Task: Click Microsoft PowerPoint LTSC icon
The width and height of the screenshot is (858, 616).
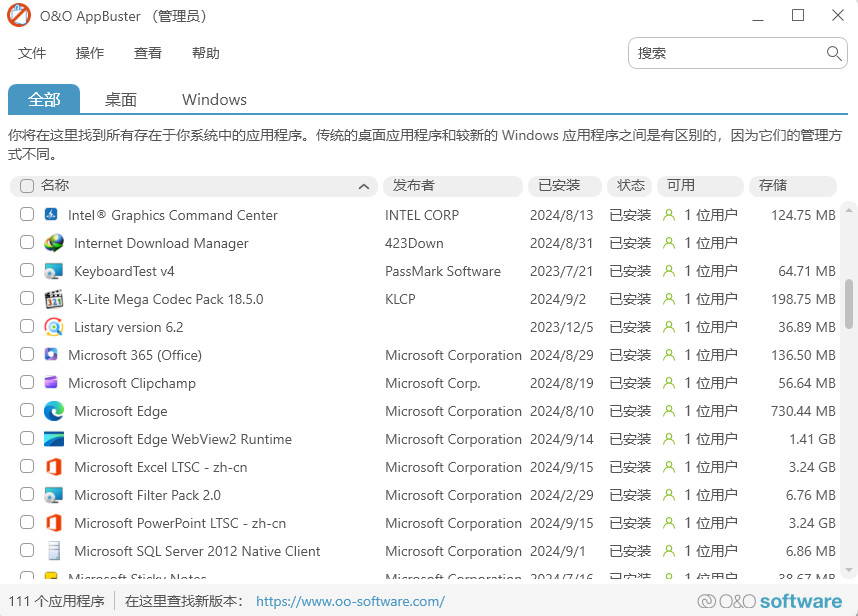Action: 54,522
